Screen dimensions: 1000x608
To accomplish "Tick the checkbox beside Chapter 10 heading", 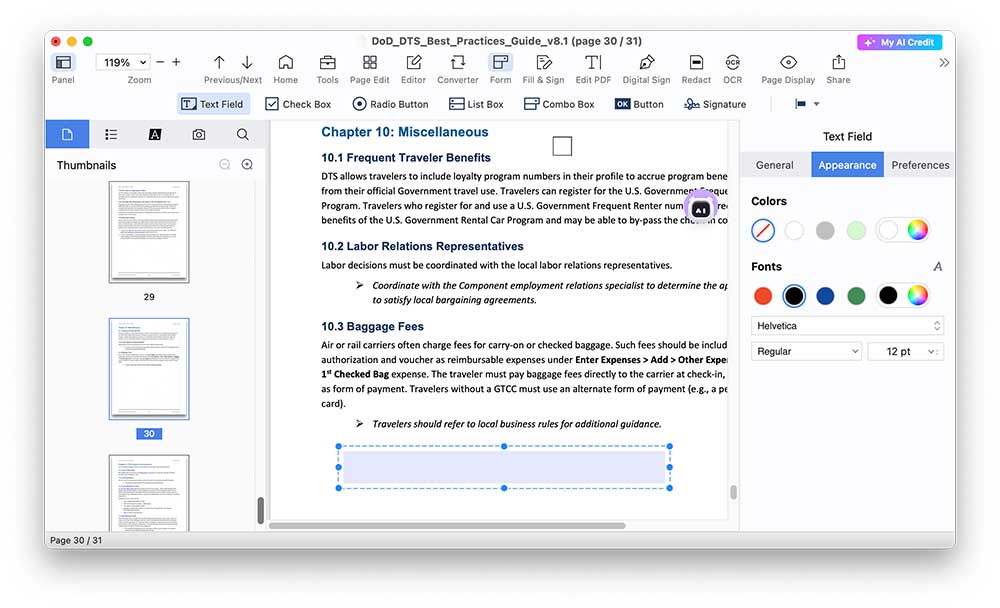I will 562,146.
